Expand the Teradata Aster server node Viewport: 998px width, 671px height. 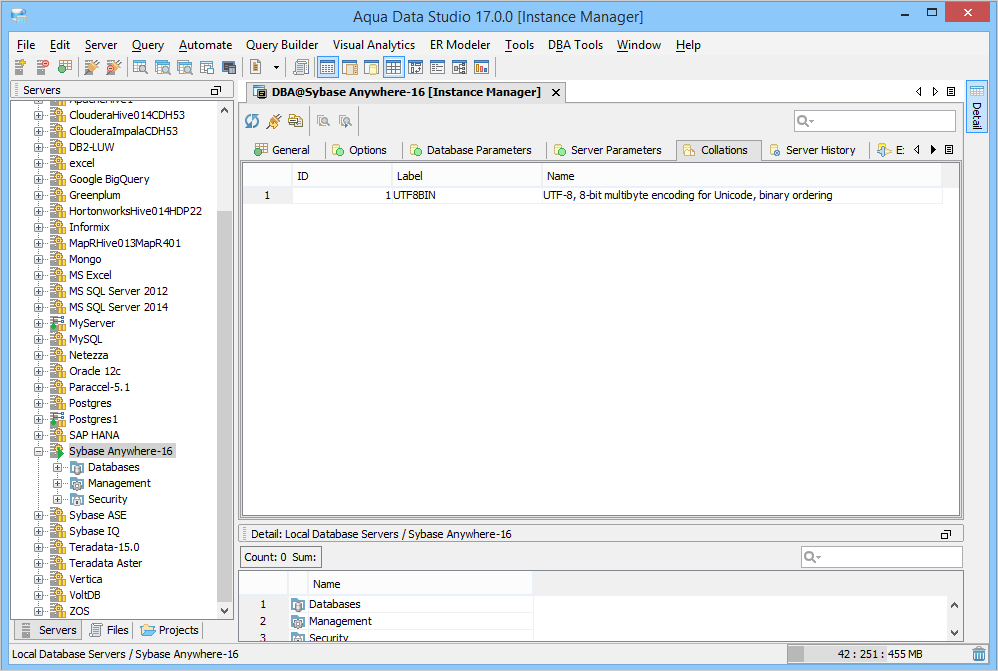click(x=39, y=563)
